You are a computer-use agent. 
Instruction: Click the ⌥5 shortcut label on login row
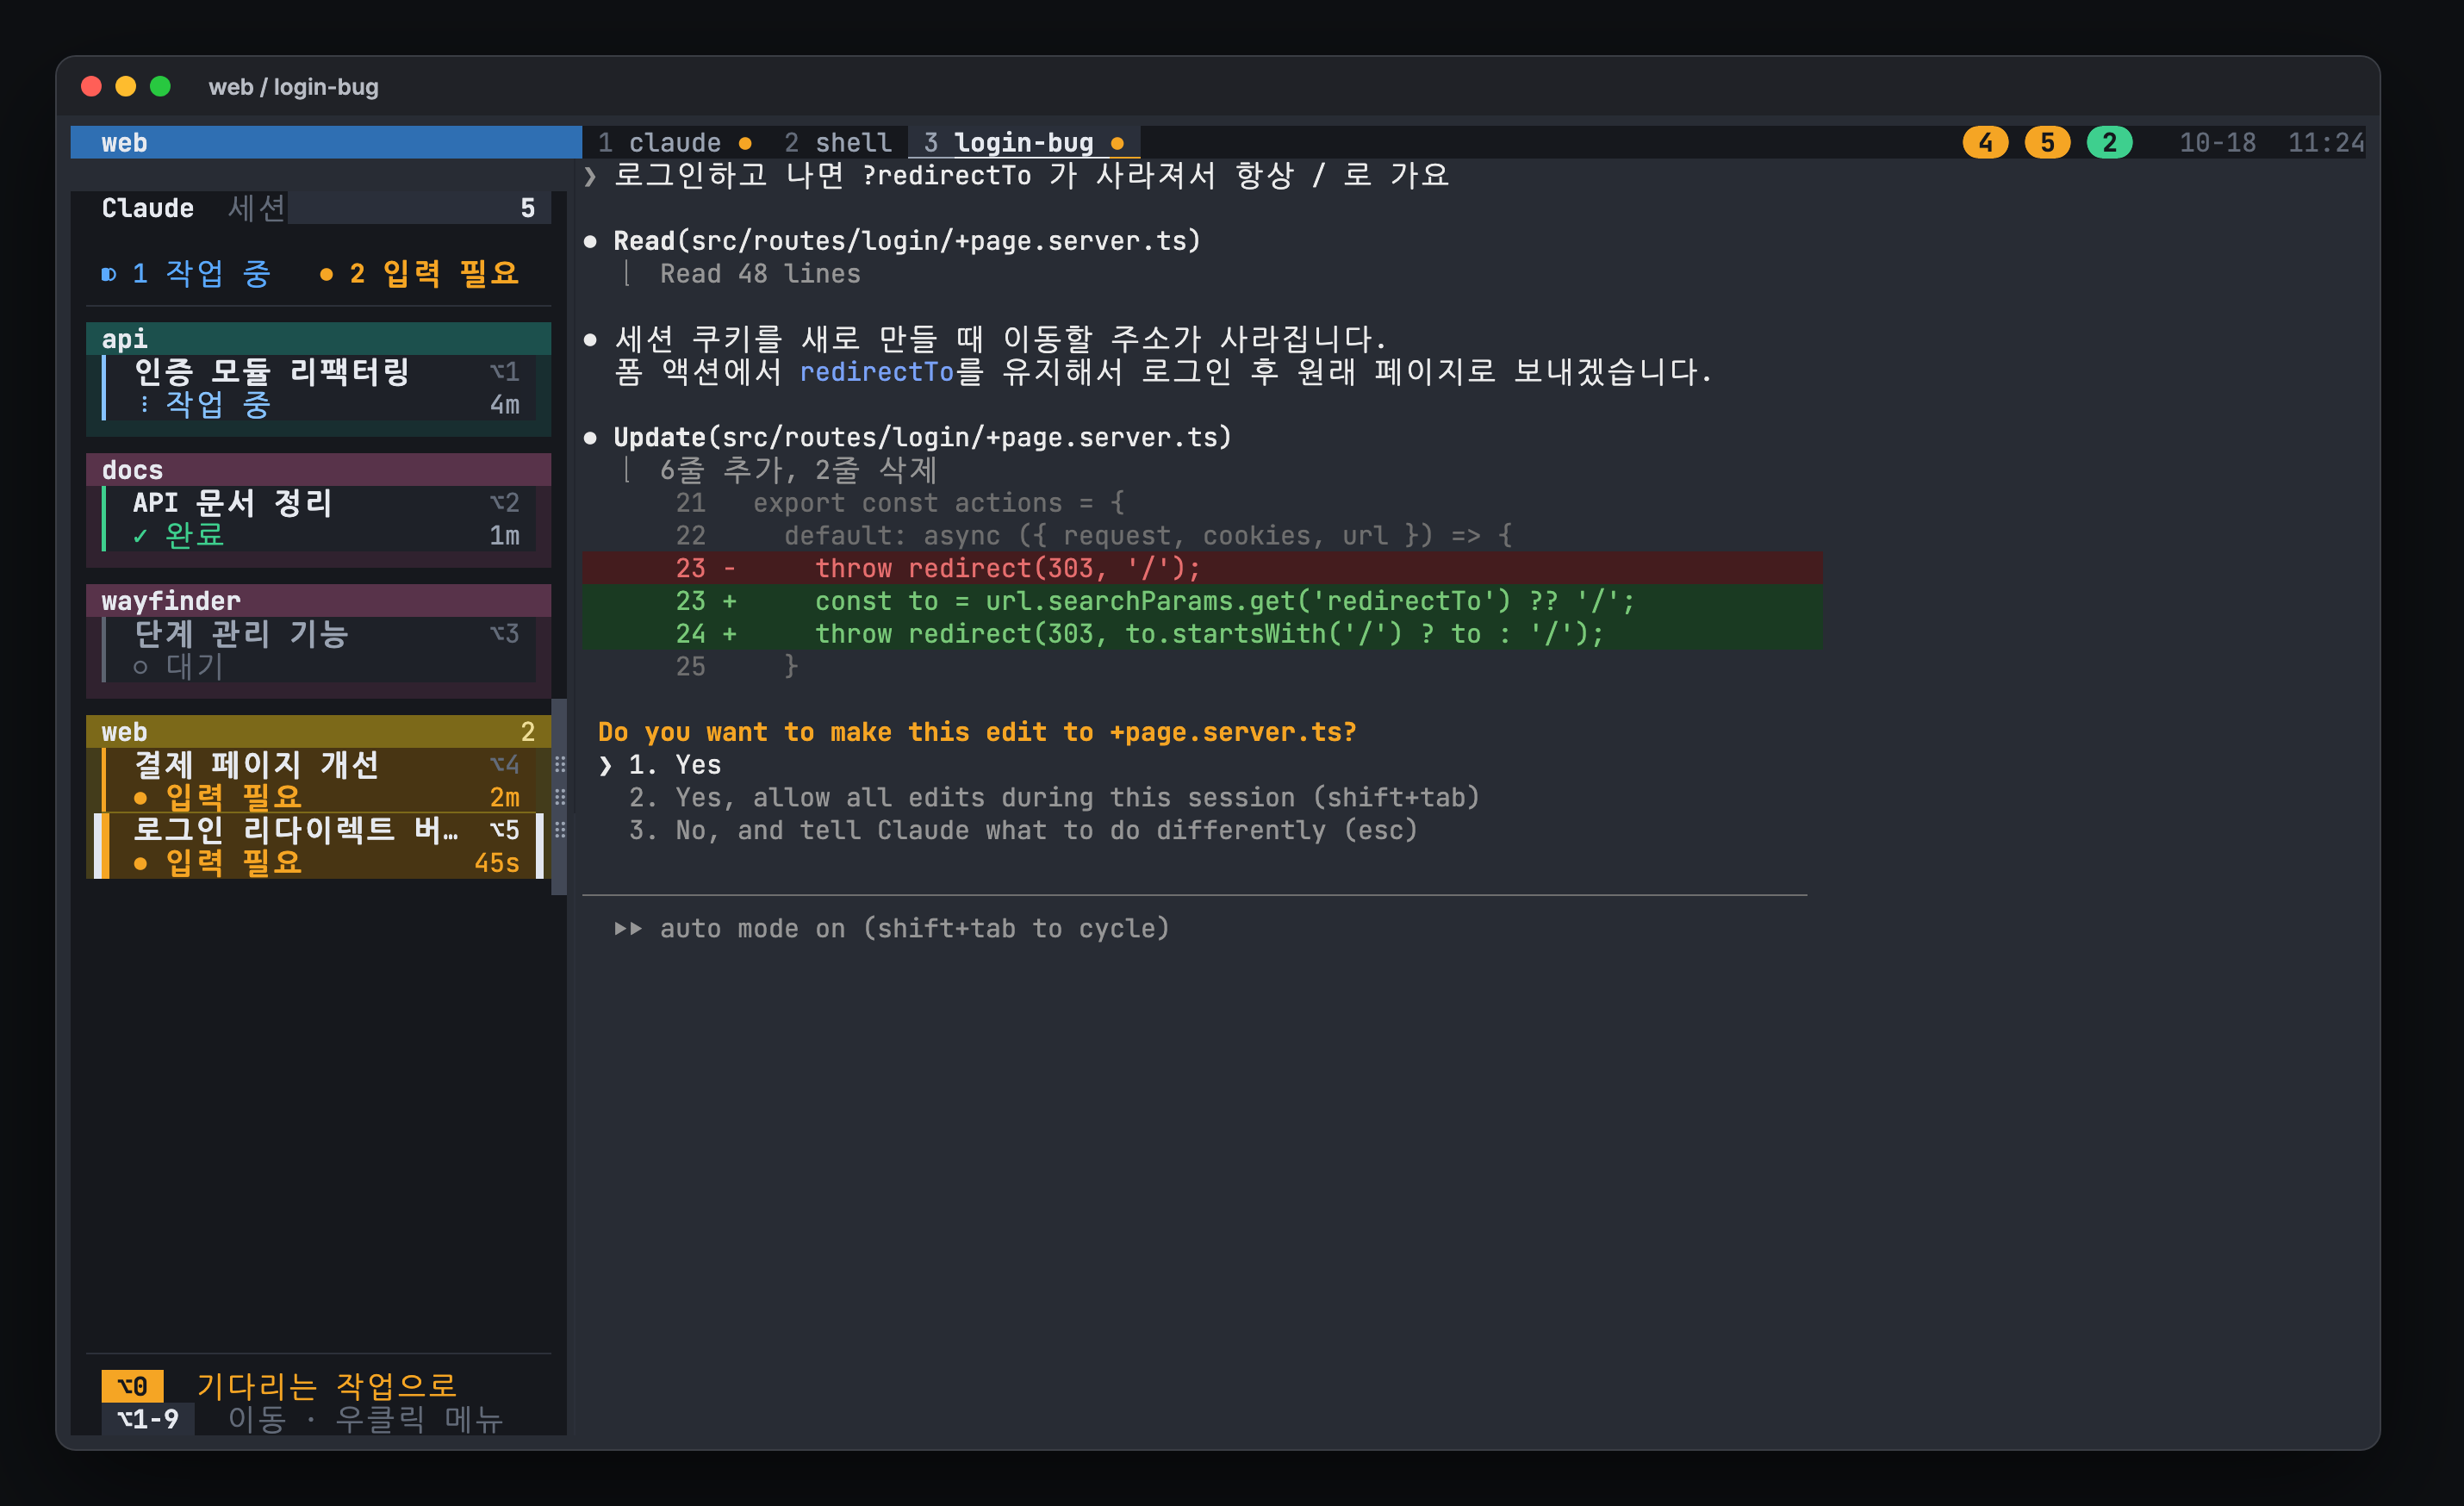tap(504, 830)
